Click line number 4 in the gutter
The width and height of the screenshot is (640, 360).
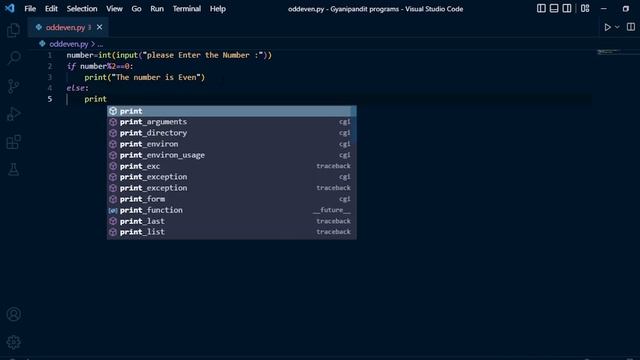pyautogui.click(x=50, y=88)
